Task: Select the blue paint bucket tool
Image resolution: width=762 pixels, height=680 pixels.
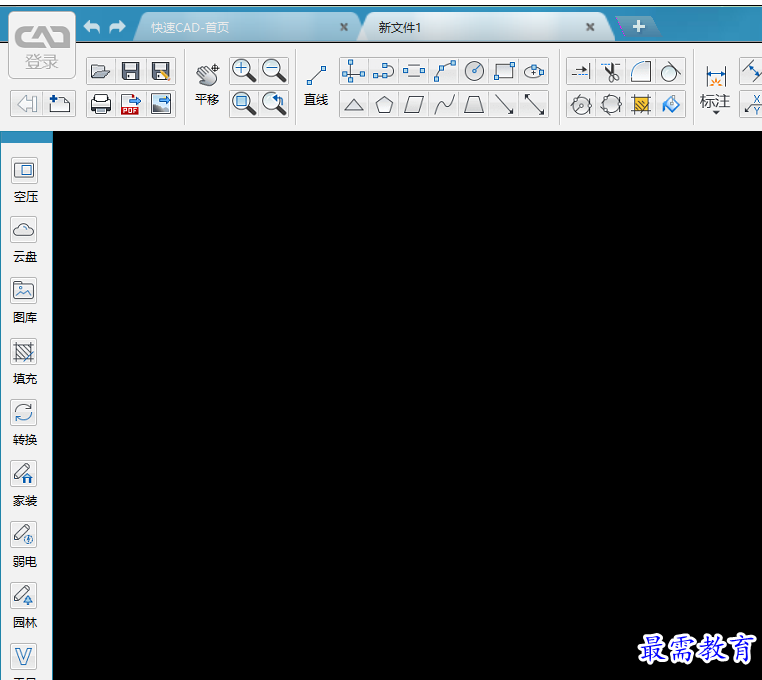Action: 671,104
